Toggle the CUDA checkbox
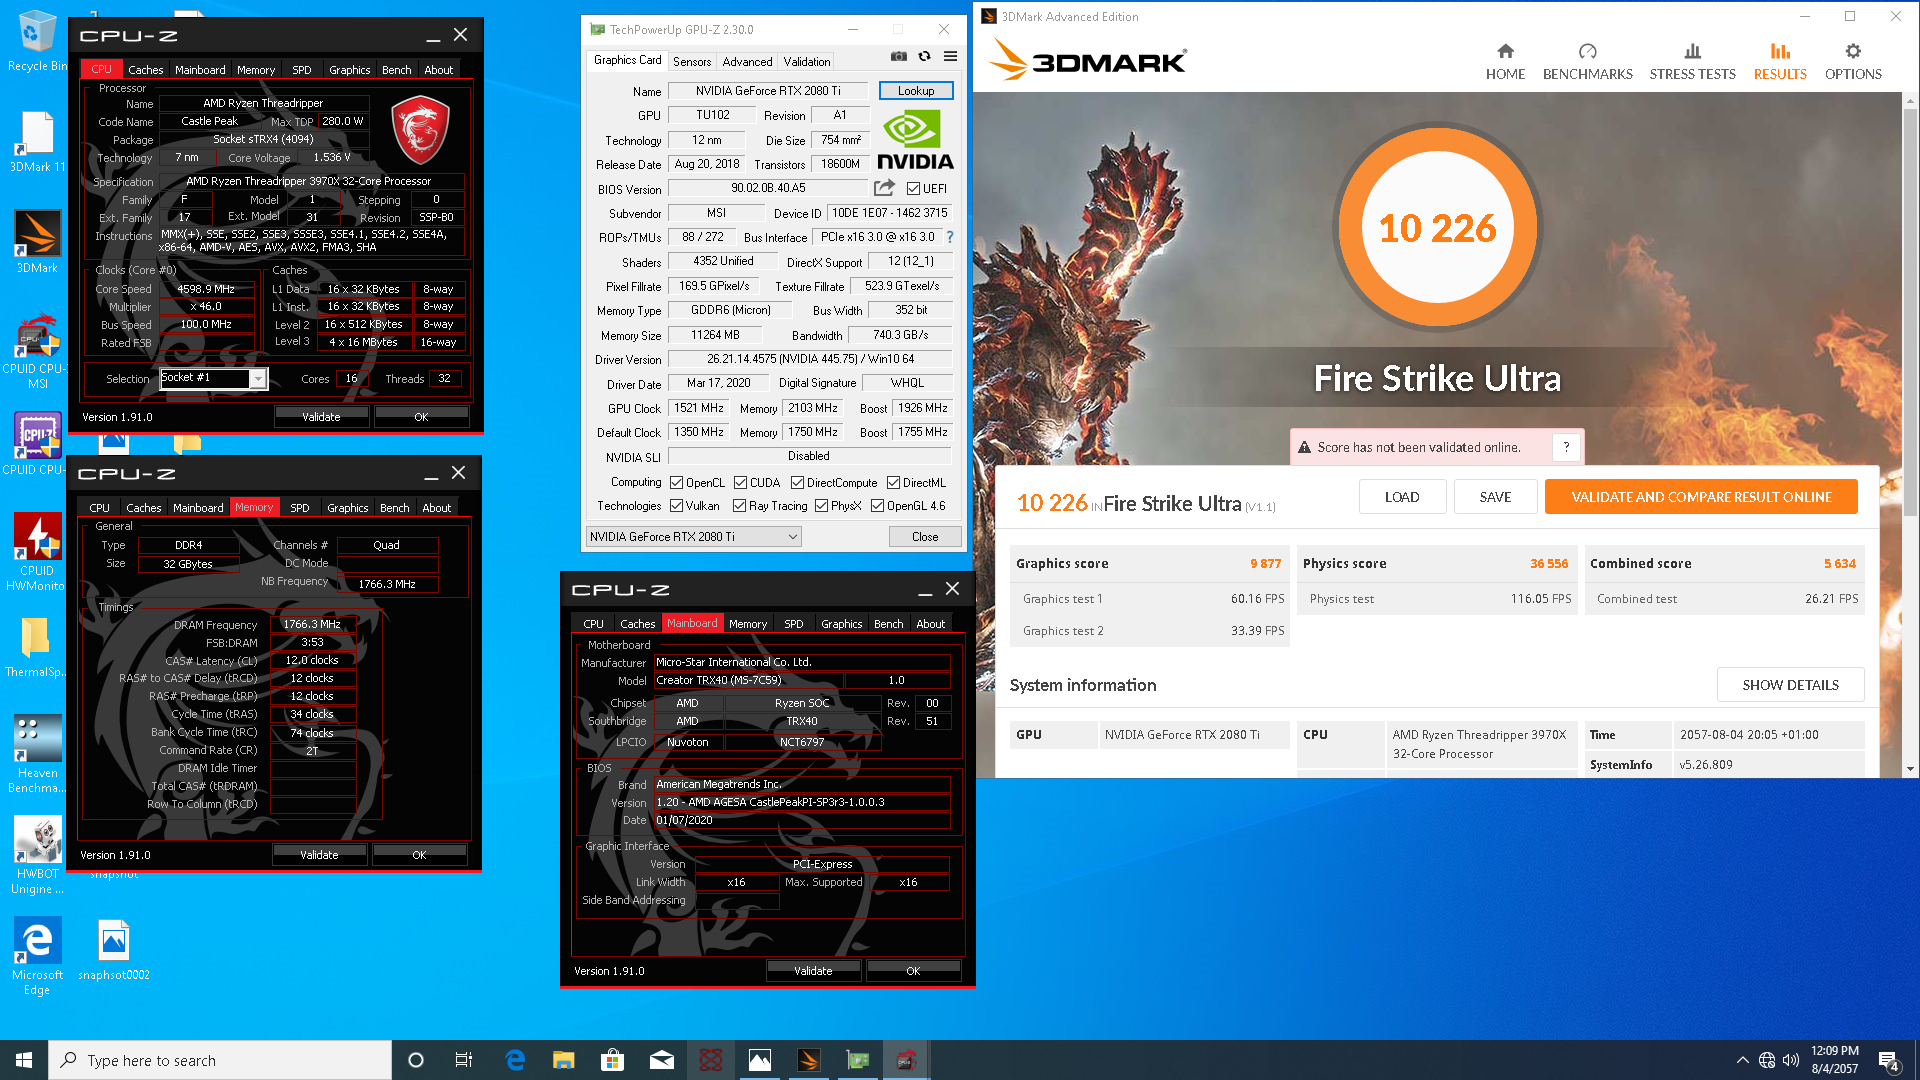Image resolution: width=1920 pixels, height=1080 pixels. pos(741,483)
